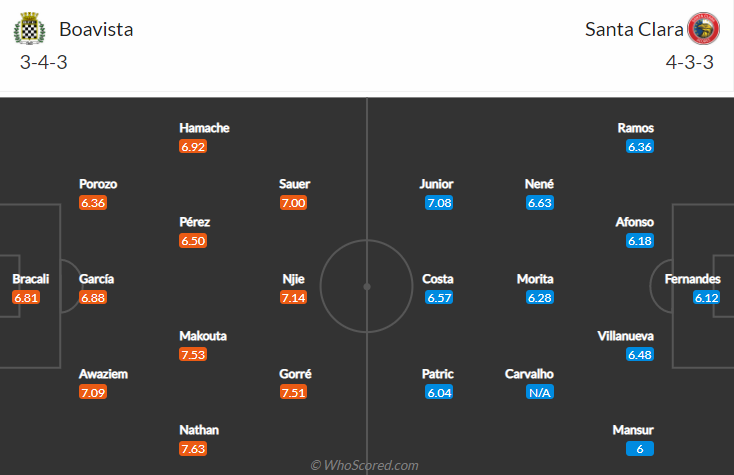This screenshot has height=475, width=734.
Task: Click the WhoScored.com watermark
Action: [x=366, y=465]
